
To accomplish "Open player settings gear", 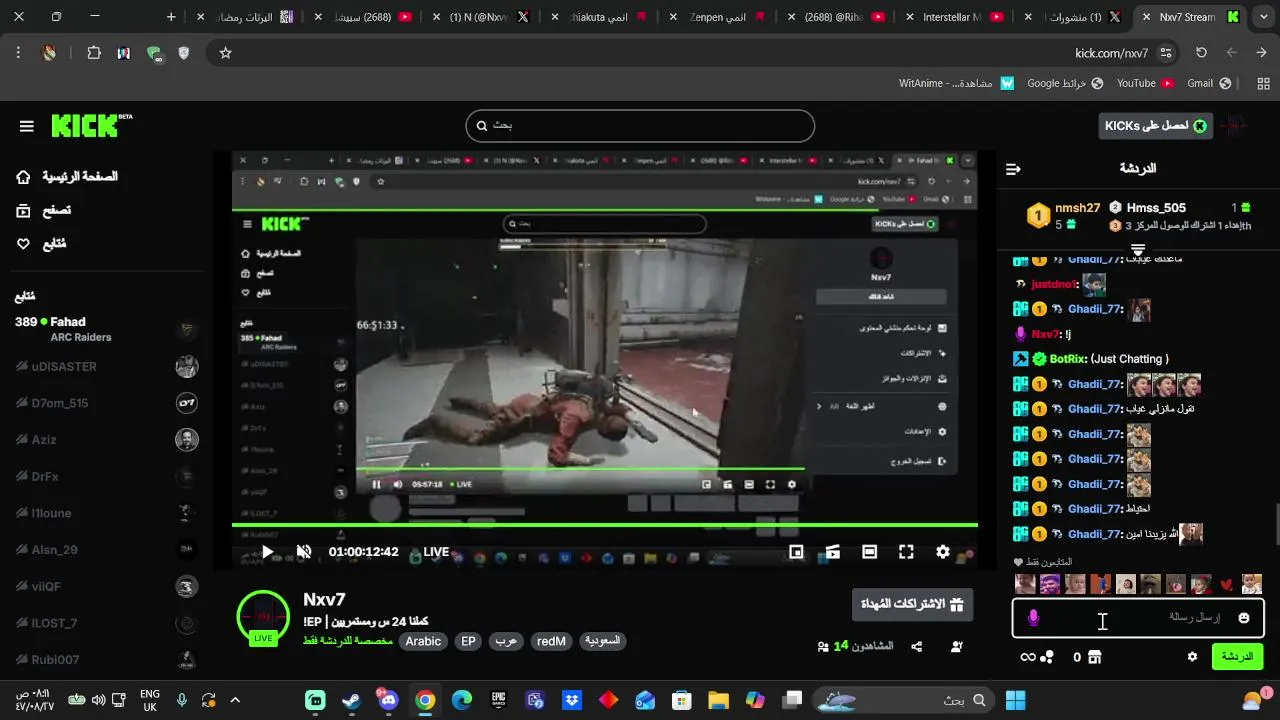I will [x=942, y=552].
